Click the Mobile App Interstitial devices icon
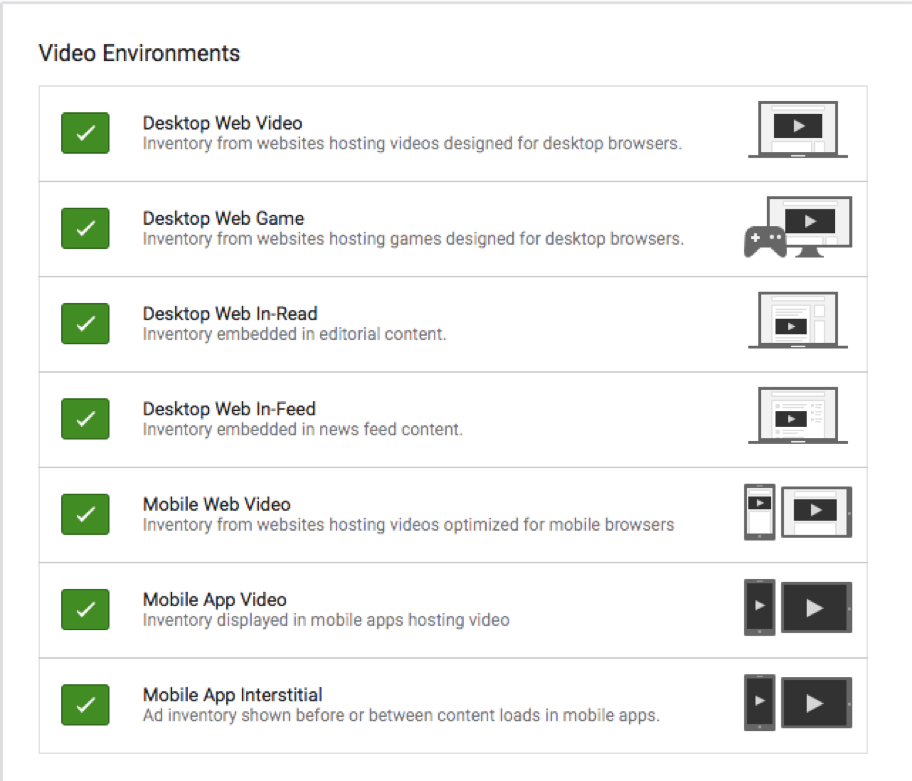912x781 pixels. click(x=798, y=702)
